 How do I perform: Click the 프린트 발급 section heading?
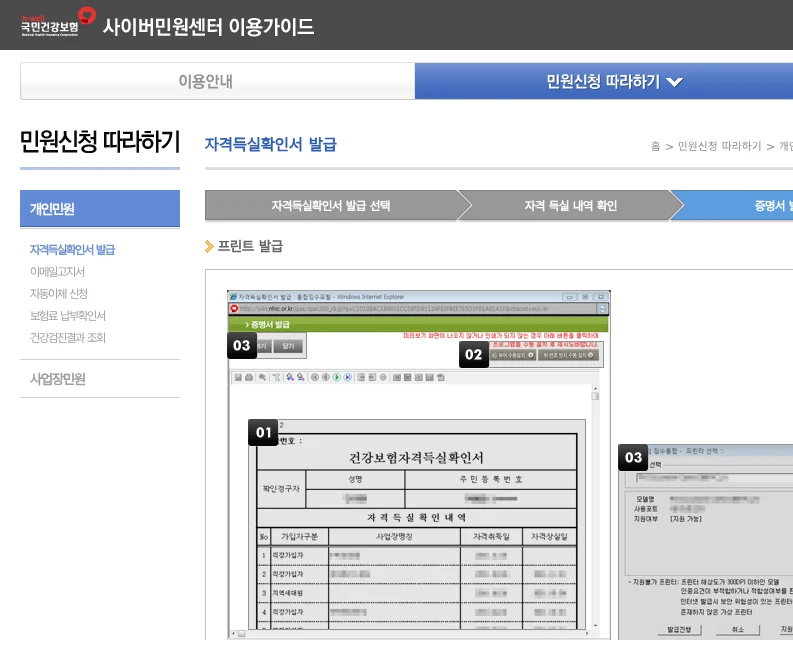(250, 246)
